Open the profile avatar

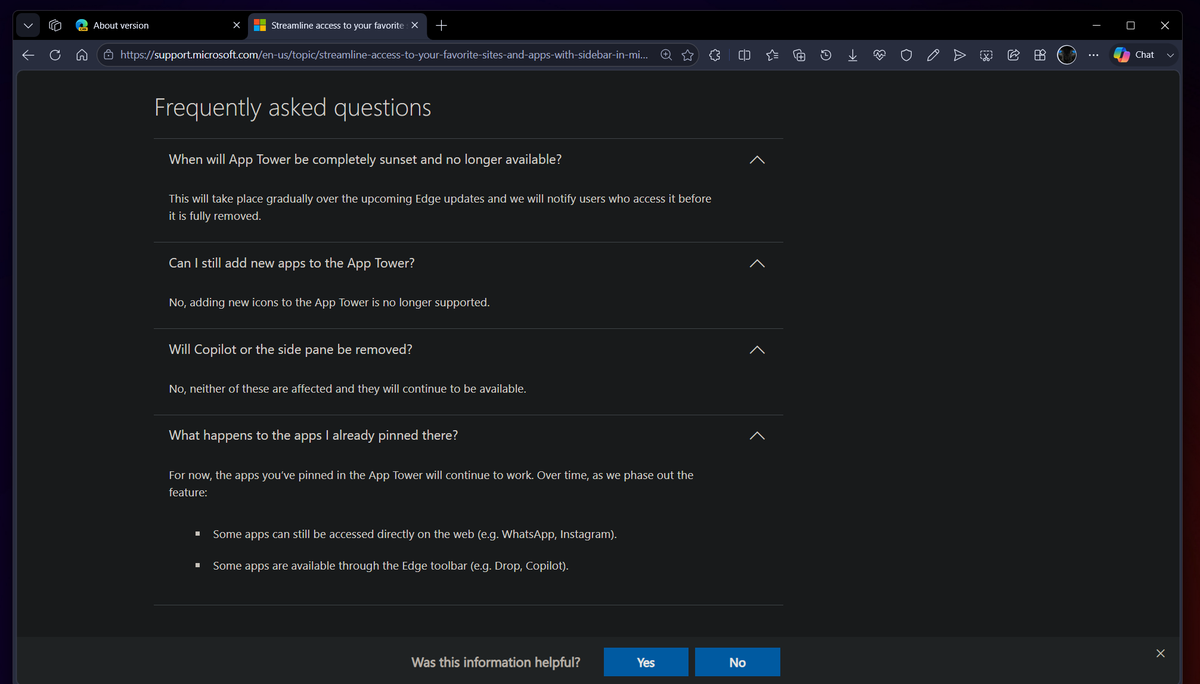pos(1067,55)
